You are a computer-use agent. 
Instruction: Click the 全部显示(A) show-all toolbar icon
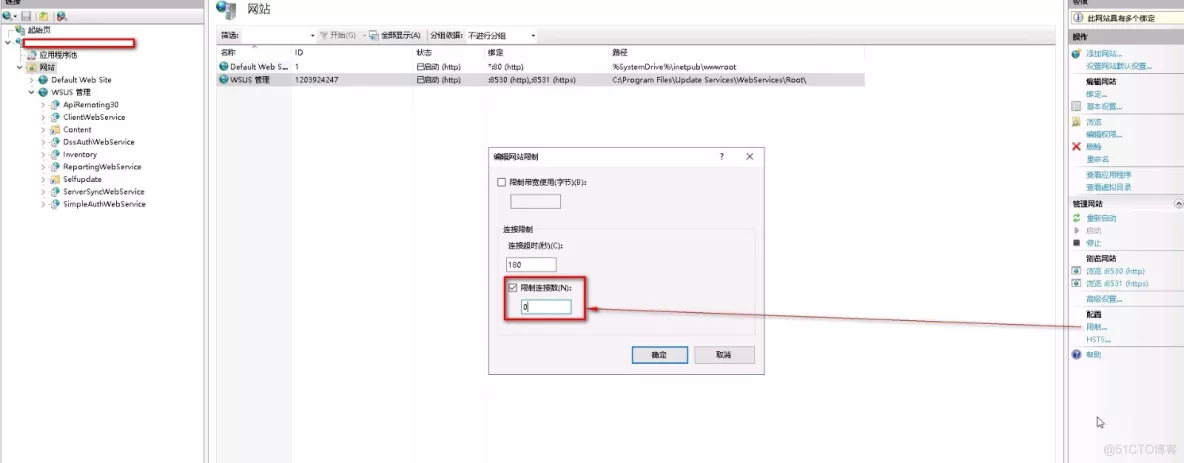tap(374, 35)
